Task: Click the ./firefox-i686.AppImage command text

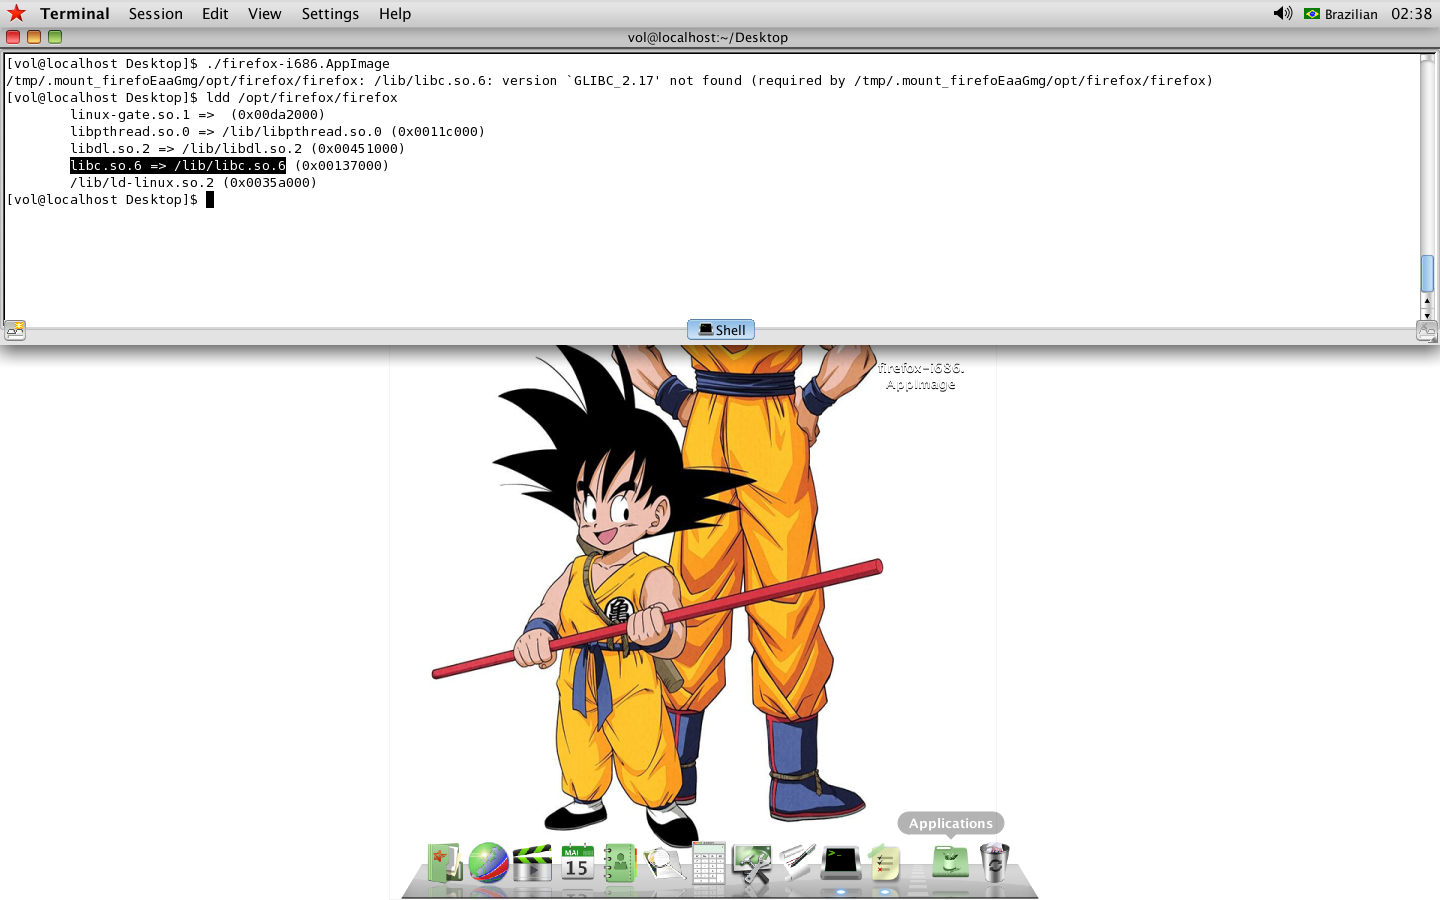Action: tap(298, 64)
